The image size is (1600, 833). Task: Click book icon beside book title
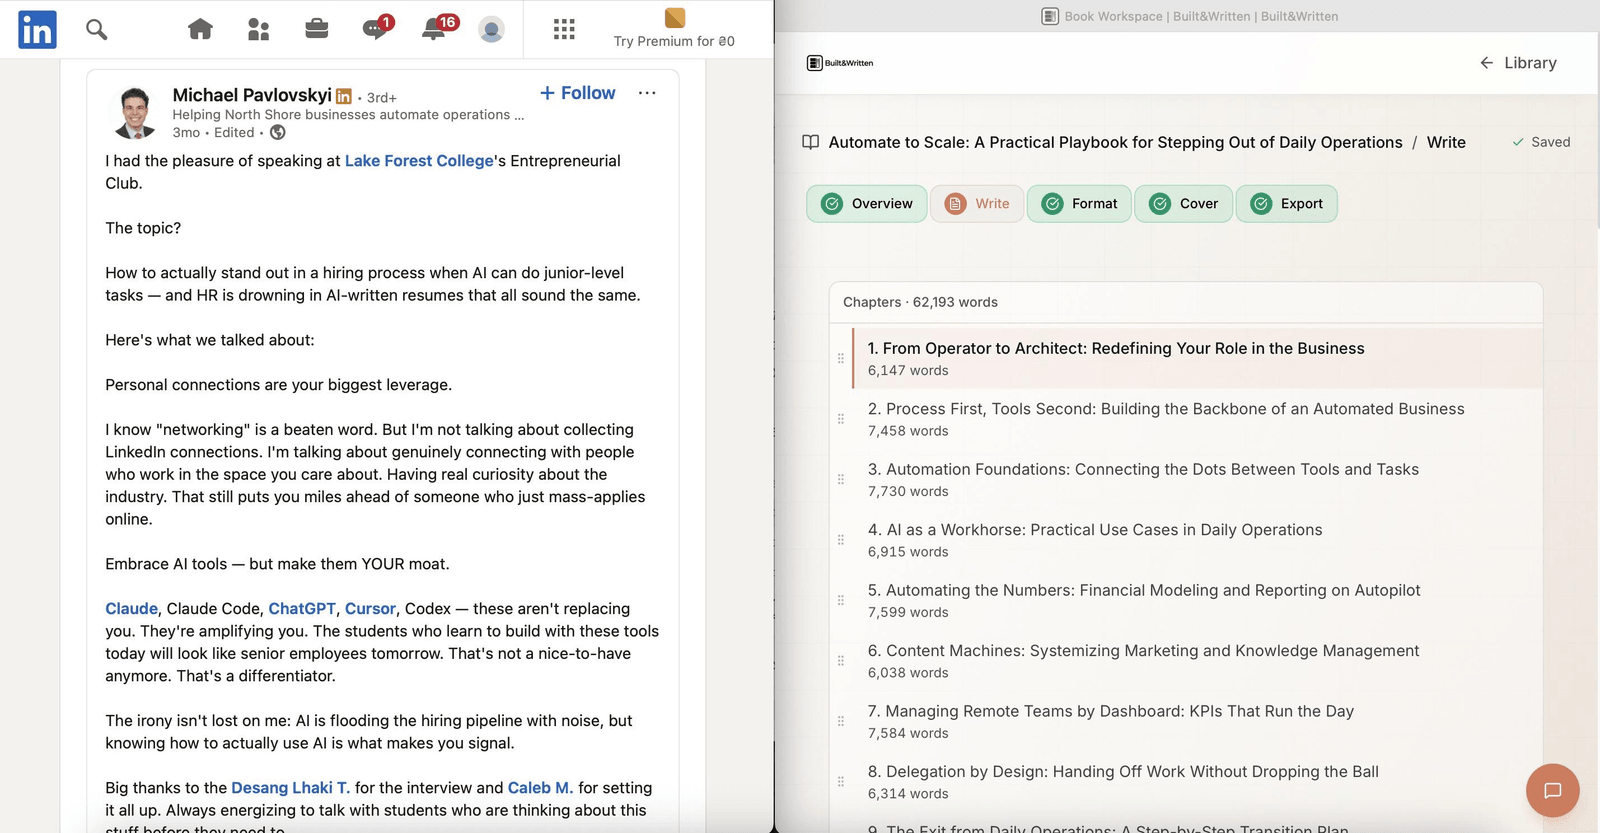811,142
